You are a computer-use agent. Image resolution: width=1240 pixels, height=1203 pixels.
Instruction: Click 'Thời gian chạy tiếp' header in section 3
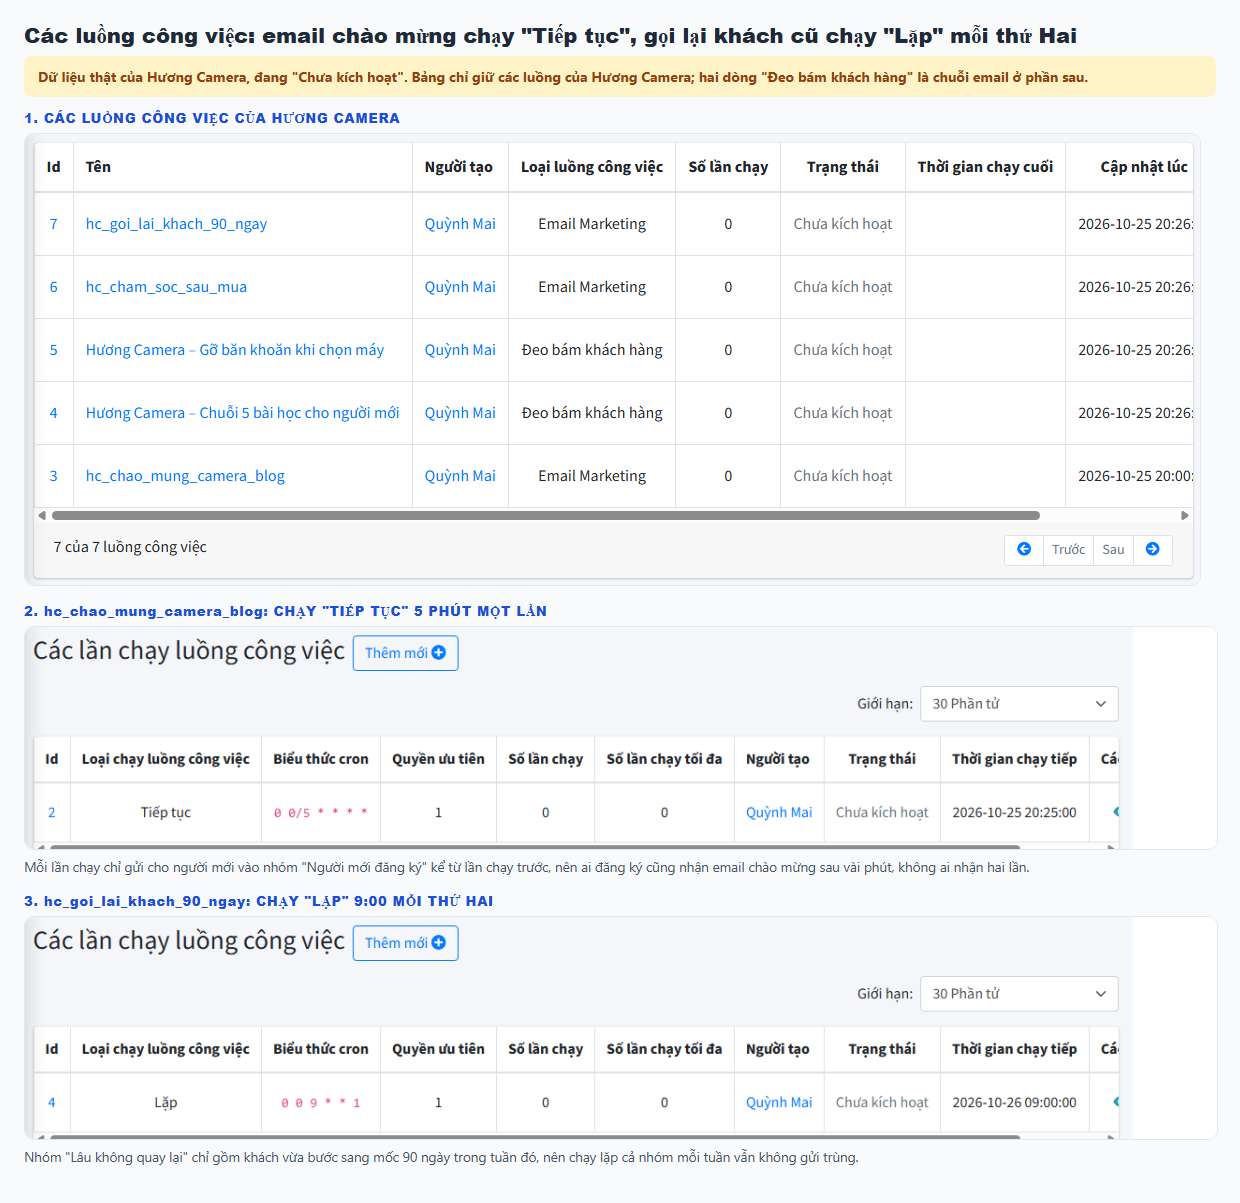[x=1014, y=1049]
